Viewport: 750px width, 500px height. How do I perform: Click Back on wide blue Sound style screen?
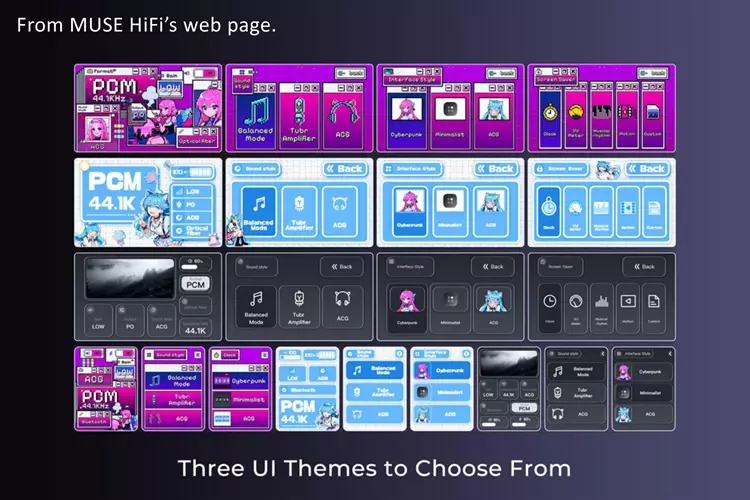point(345,169)
